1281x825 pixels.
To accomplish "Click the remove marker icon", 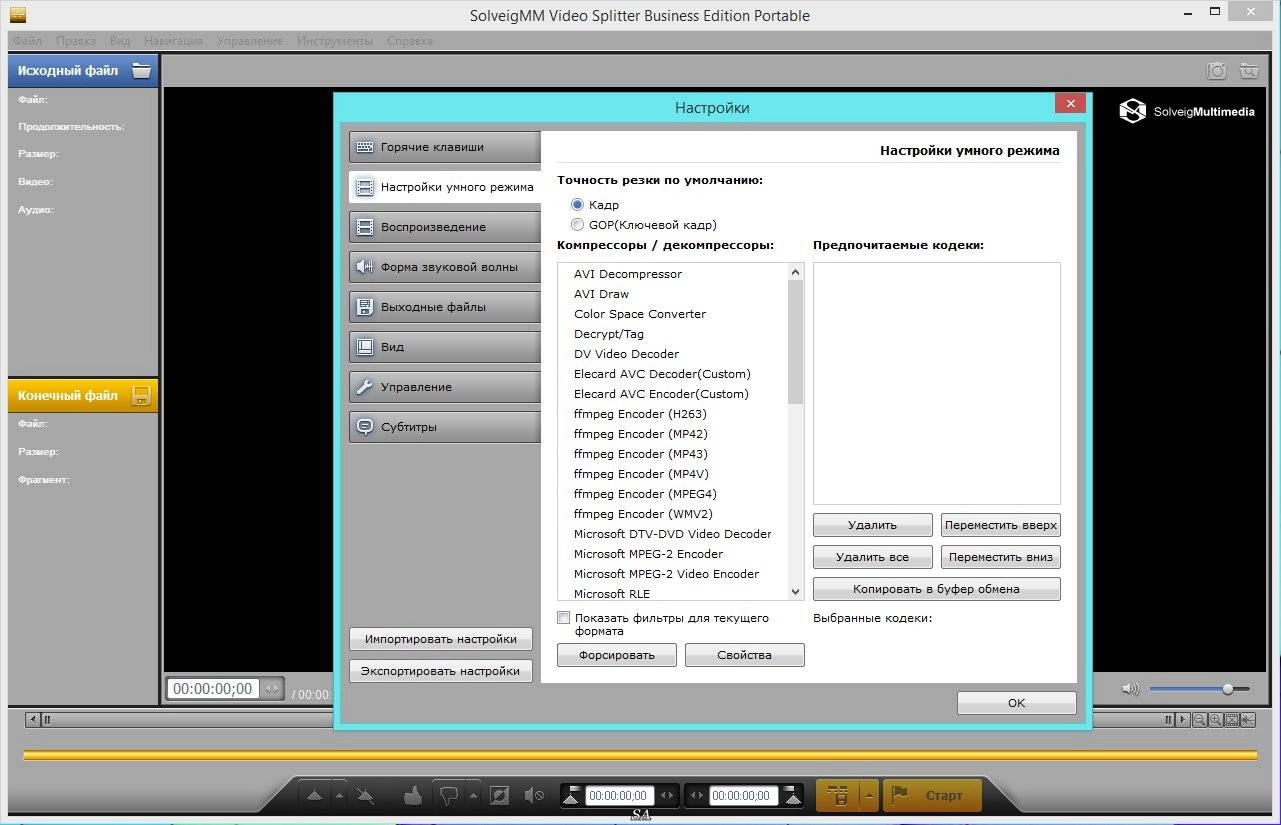I will (x=364, y=796).
